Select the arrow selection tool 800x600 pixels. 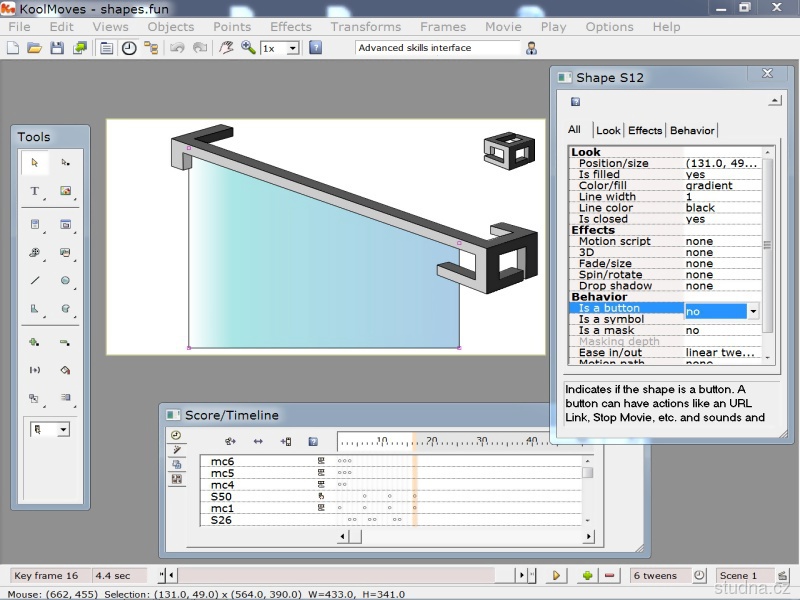(35, 162)
